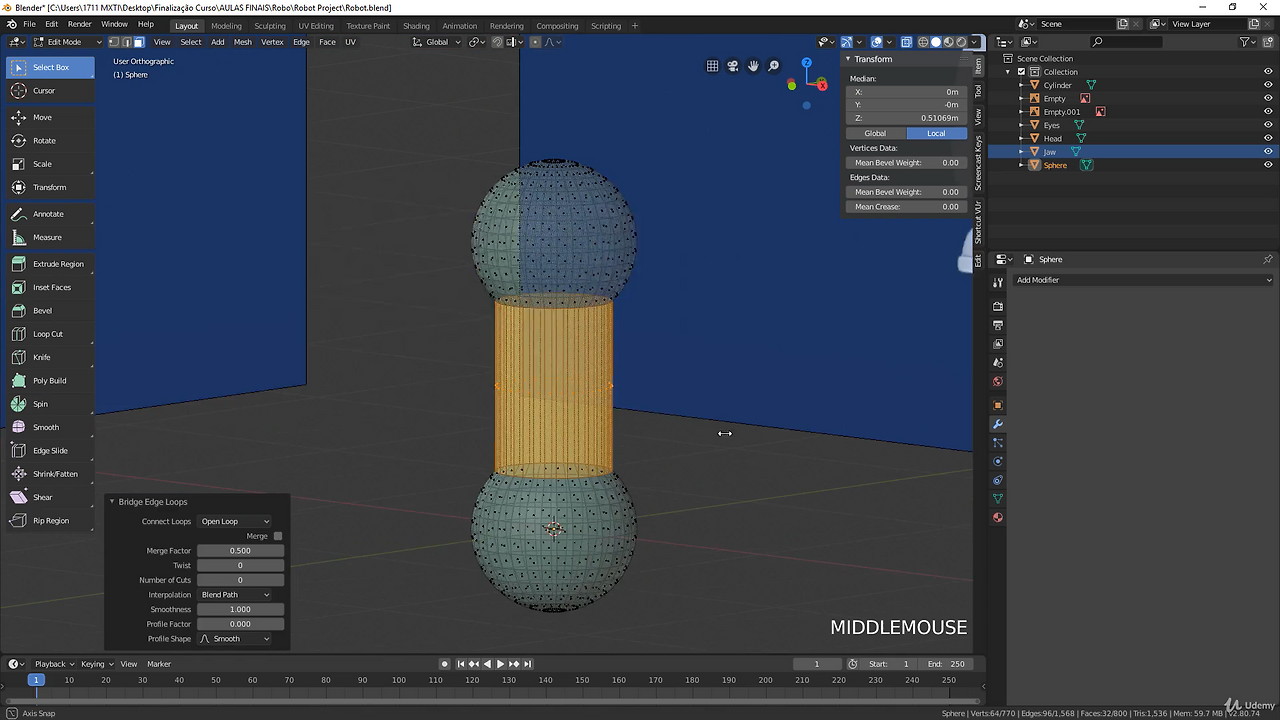Enable the Merge checkbox

click(x=278, y=536)
